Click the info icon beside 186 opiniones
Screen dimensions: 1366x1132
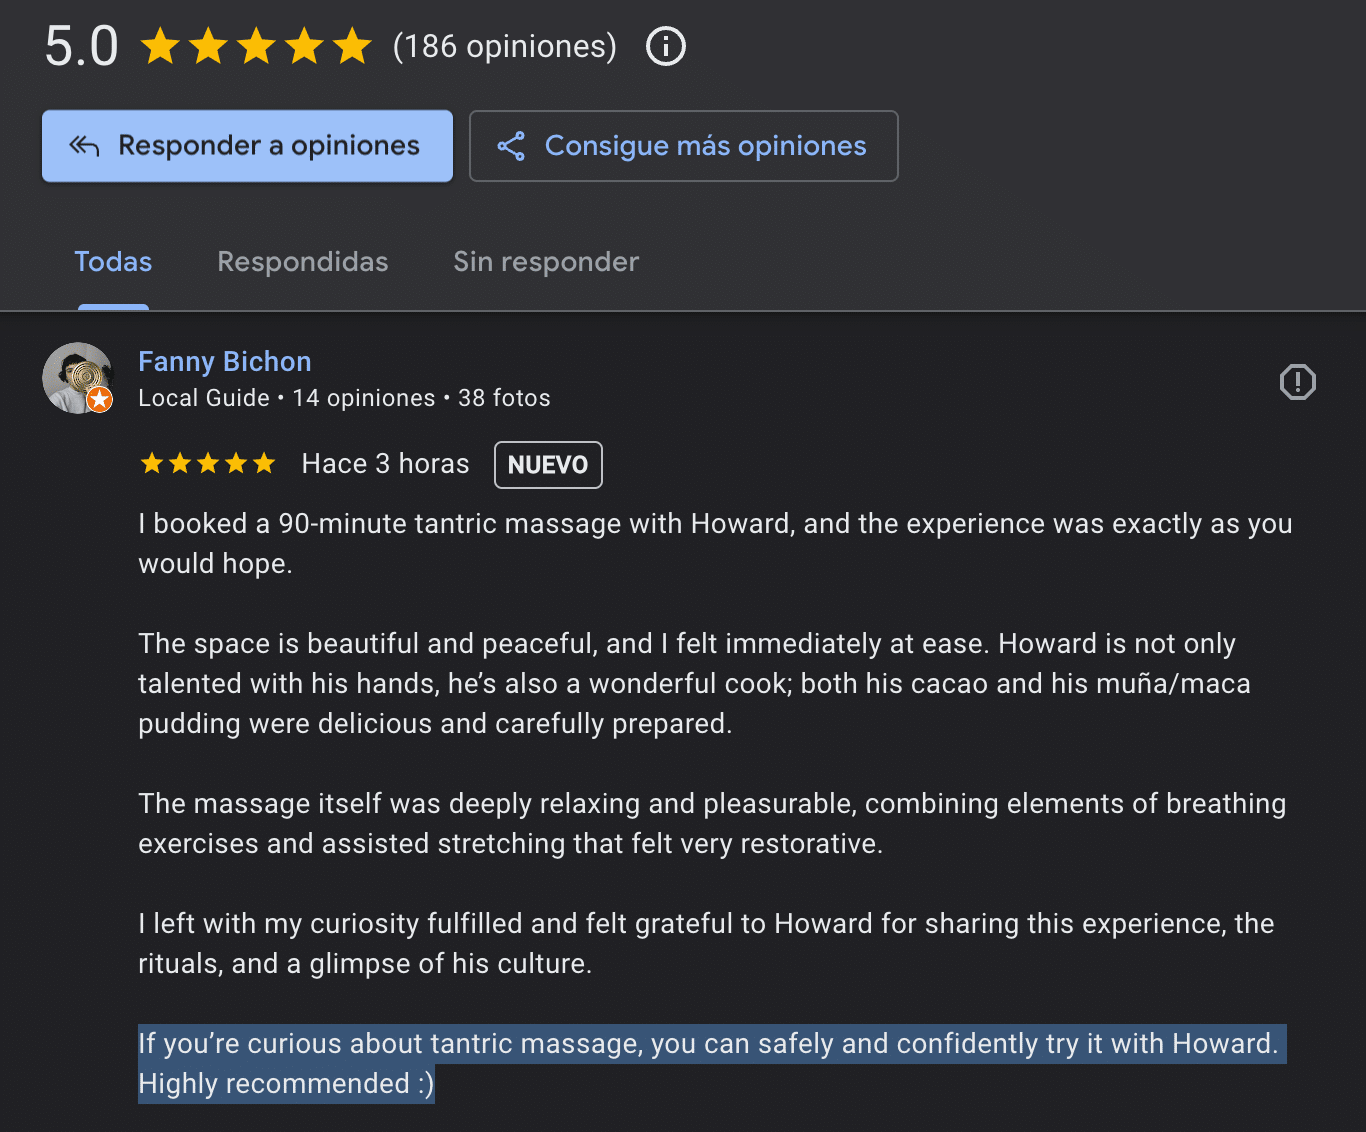[x=665, y=46]
